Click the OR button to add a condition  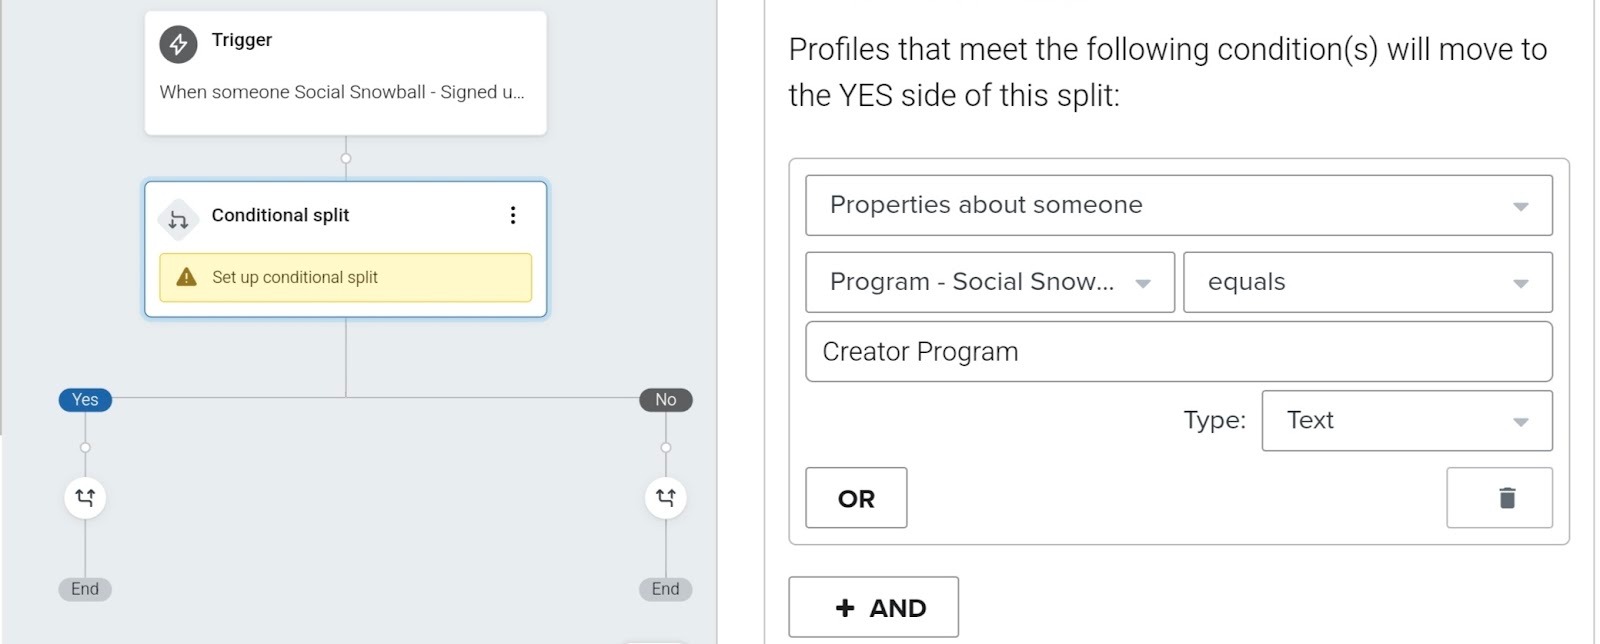coord(856,498)
